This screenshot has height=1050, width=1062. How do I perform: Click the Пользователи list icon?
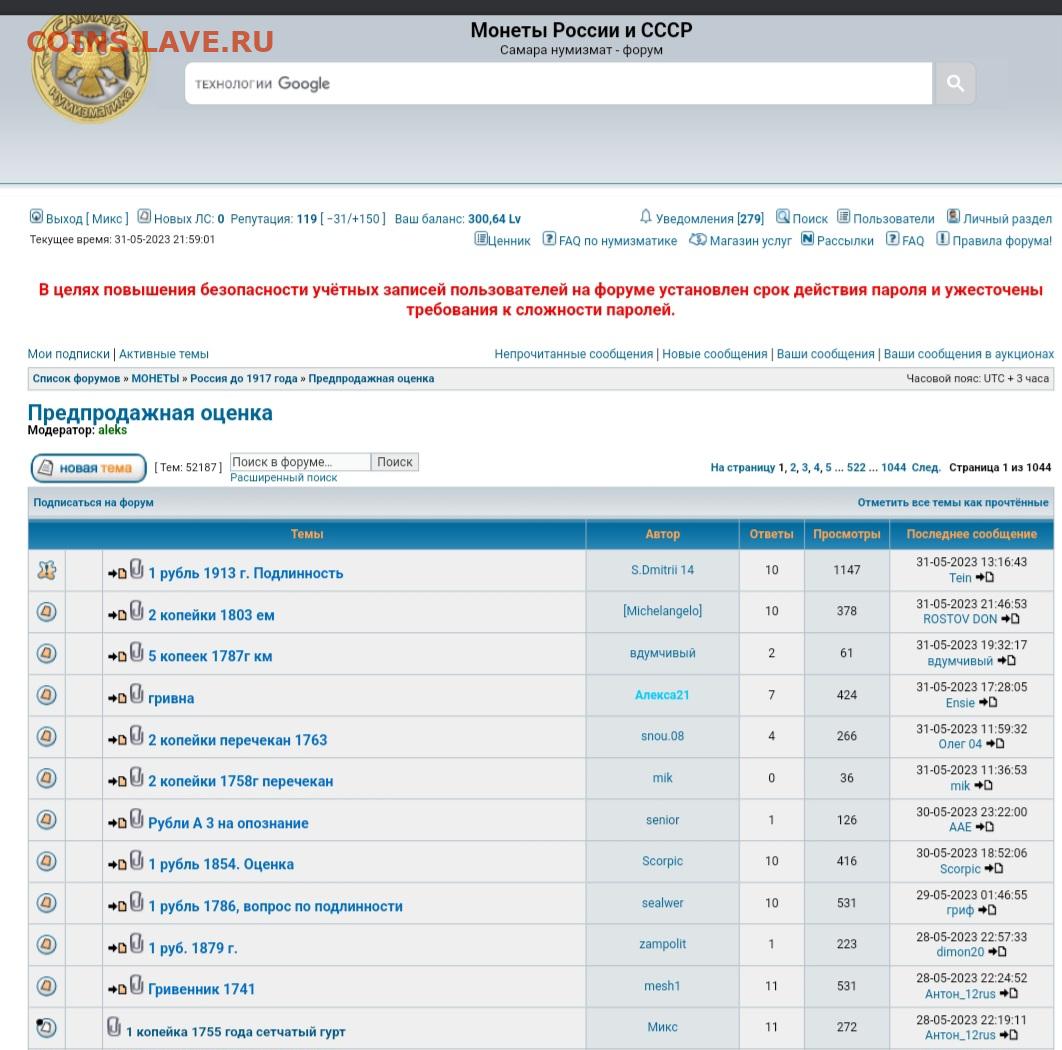[843, 217]
